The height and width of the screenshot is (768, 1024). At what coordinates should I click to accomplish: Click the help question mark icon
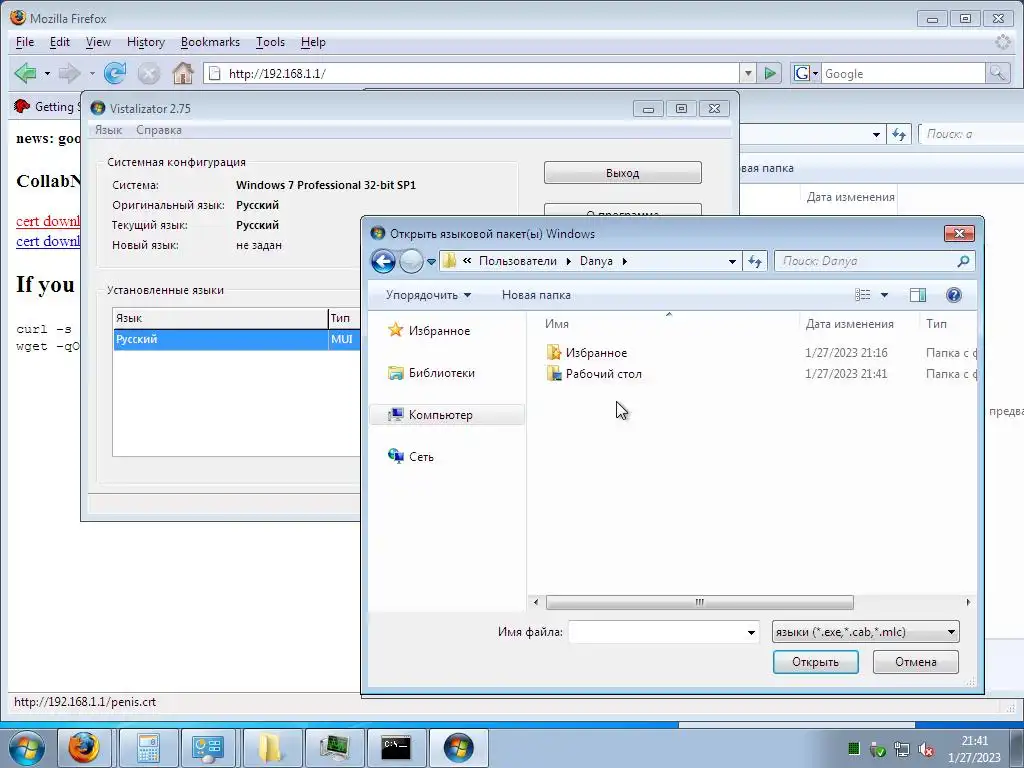pos(953,295)
